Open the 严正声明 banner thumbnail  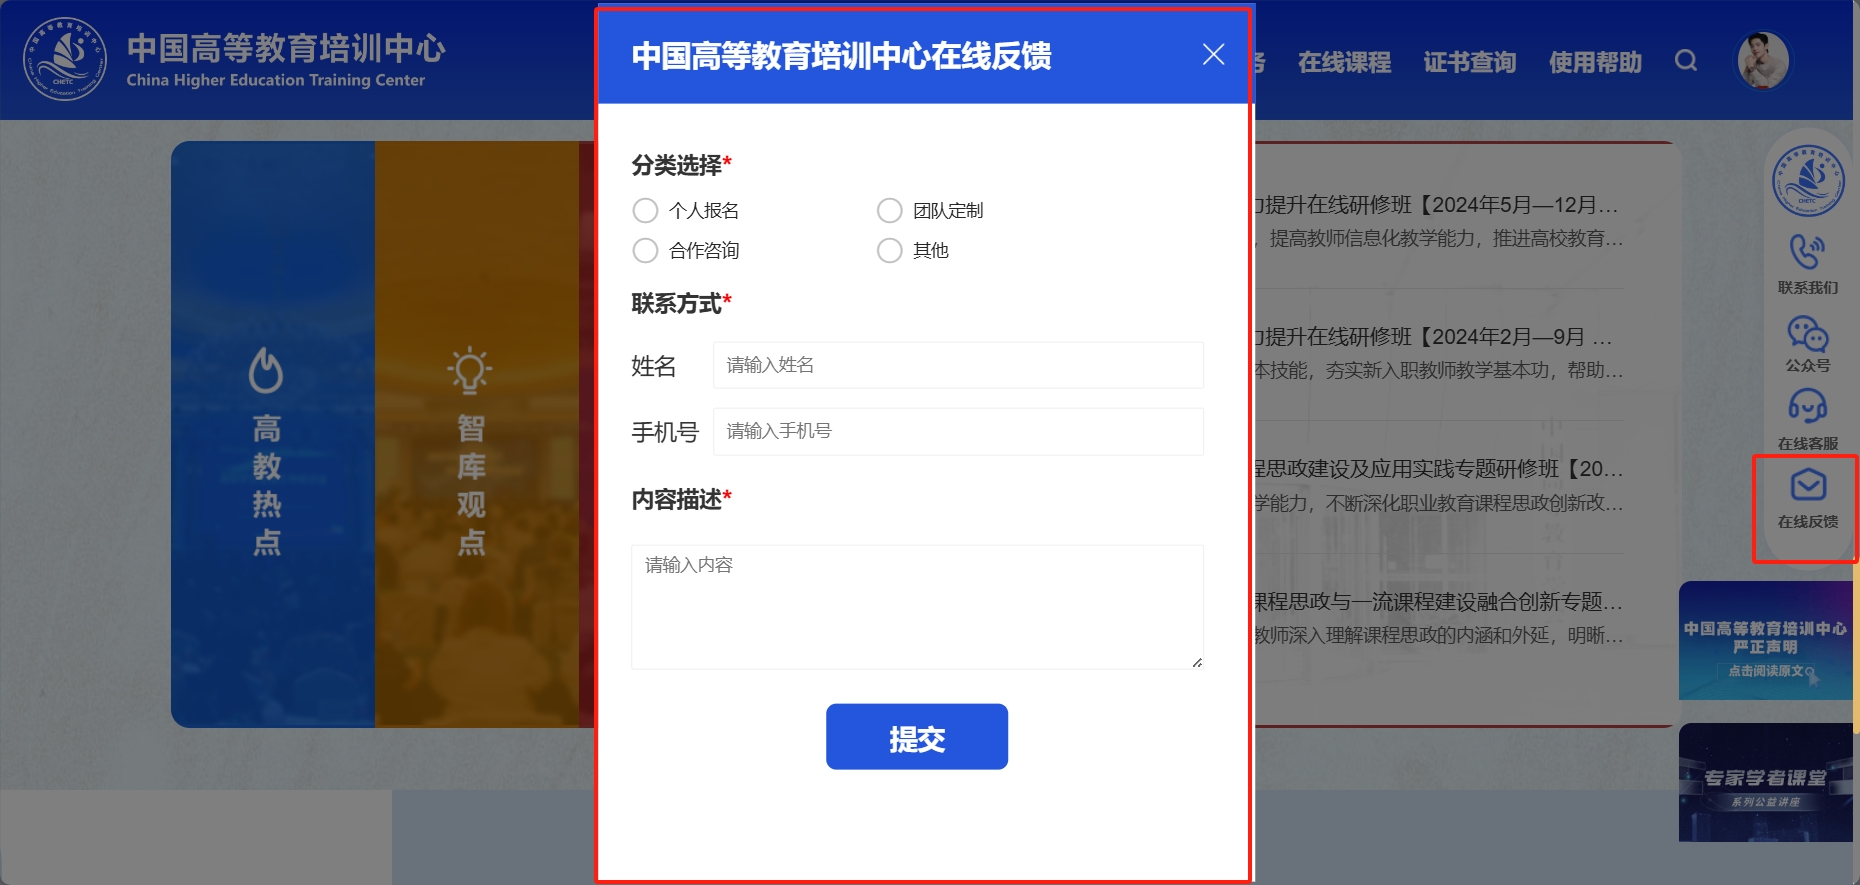(x=1765, y=640)
